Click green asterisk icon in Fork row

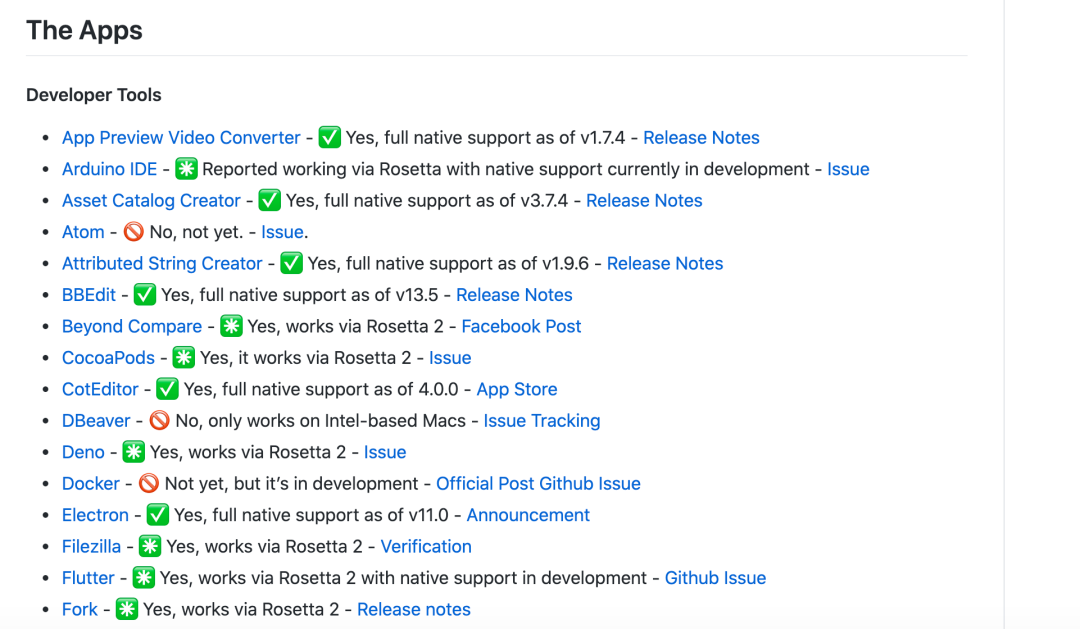(x=127, y=609)
